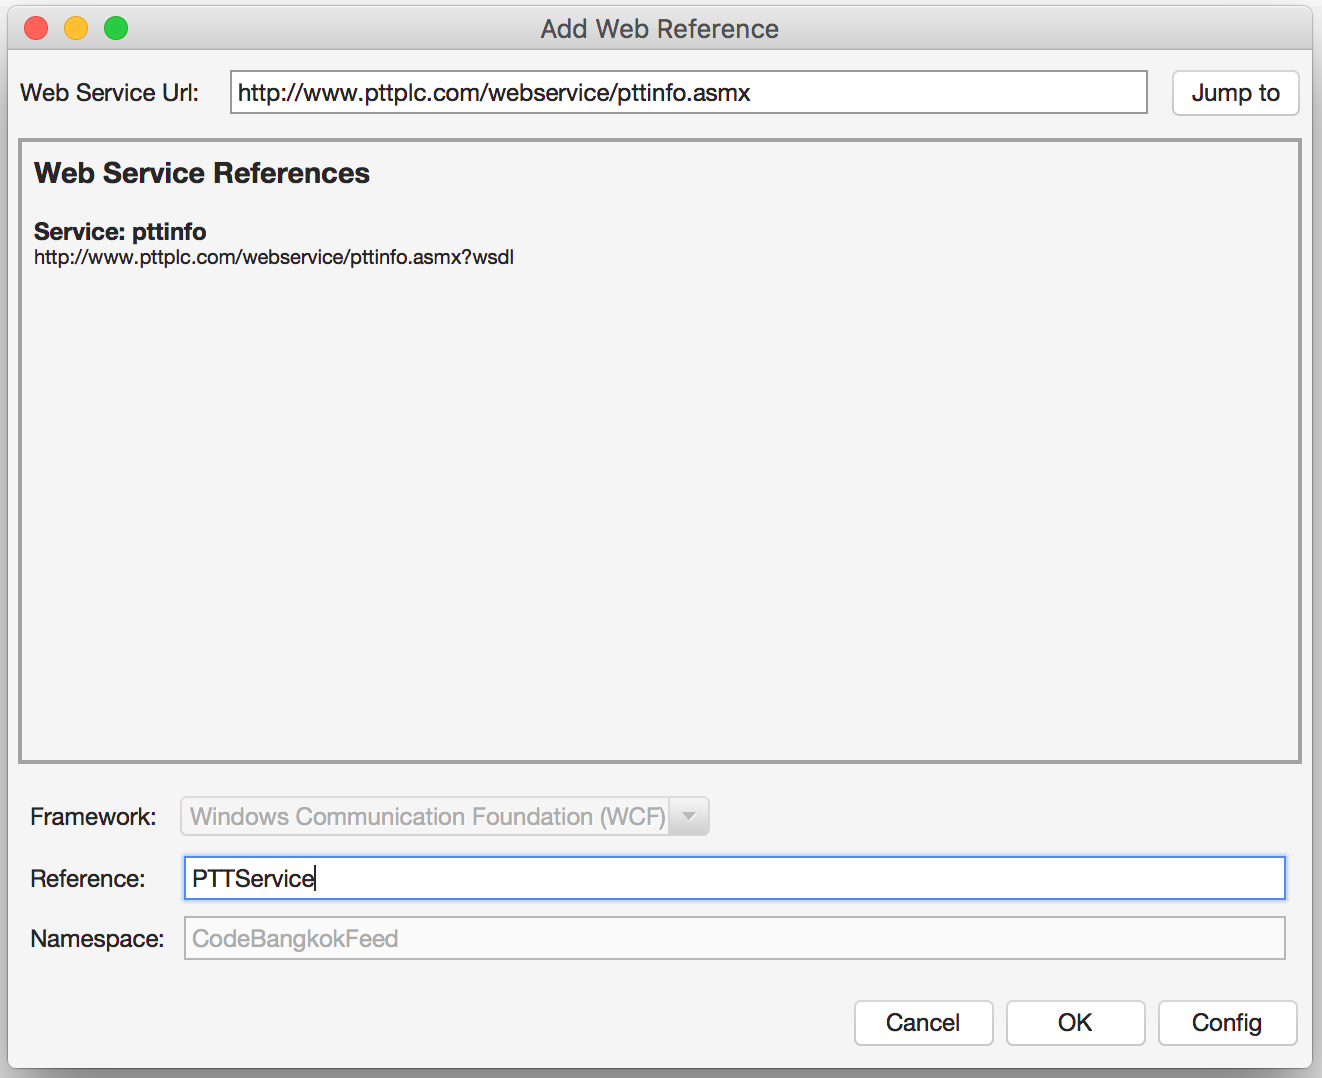Open the Framework combo box

[444, 816]
